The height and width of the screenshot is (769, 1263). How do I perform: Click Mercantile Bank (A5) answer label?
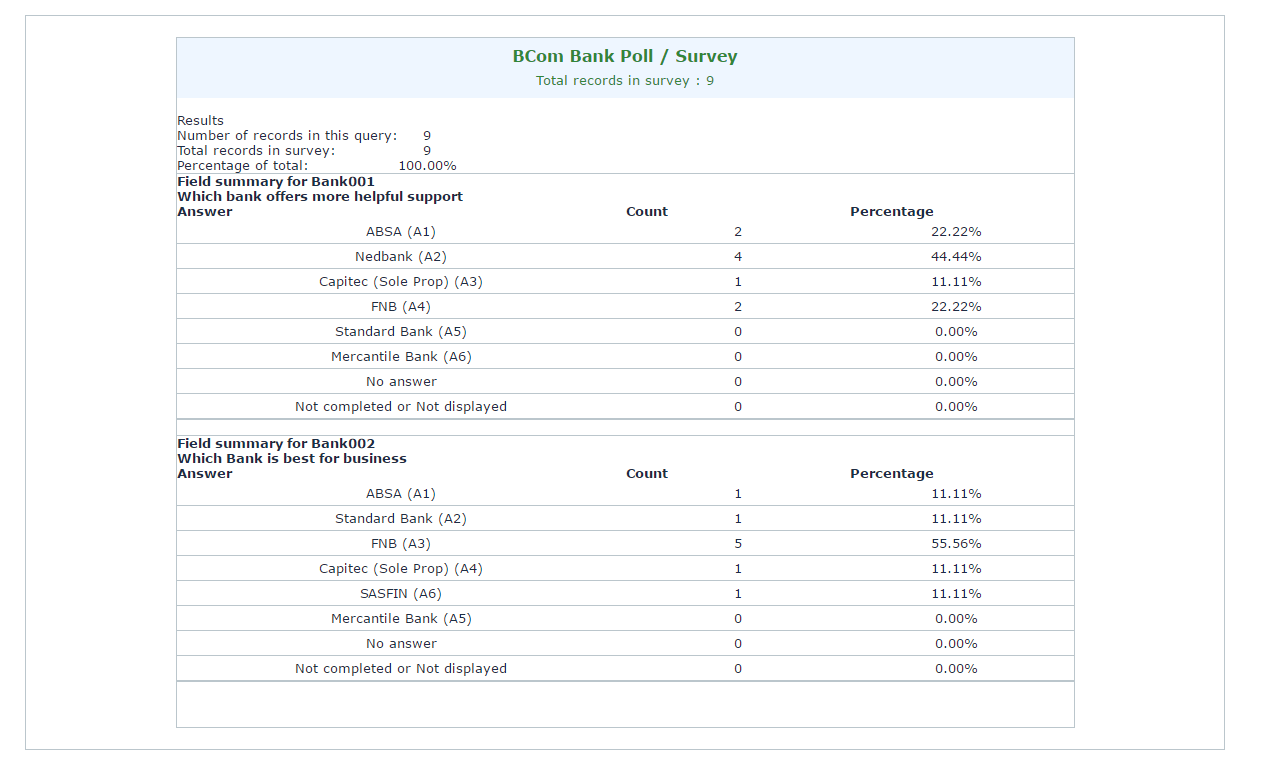click(401, 619)
